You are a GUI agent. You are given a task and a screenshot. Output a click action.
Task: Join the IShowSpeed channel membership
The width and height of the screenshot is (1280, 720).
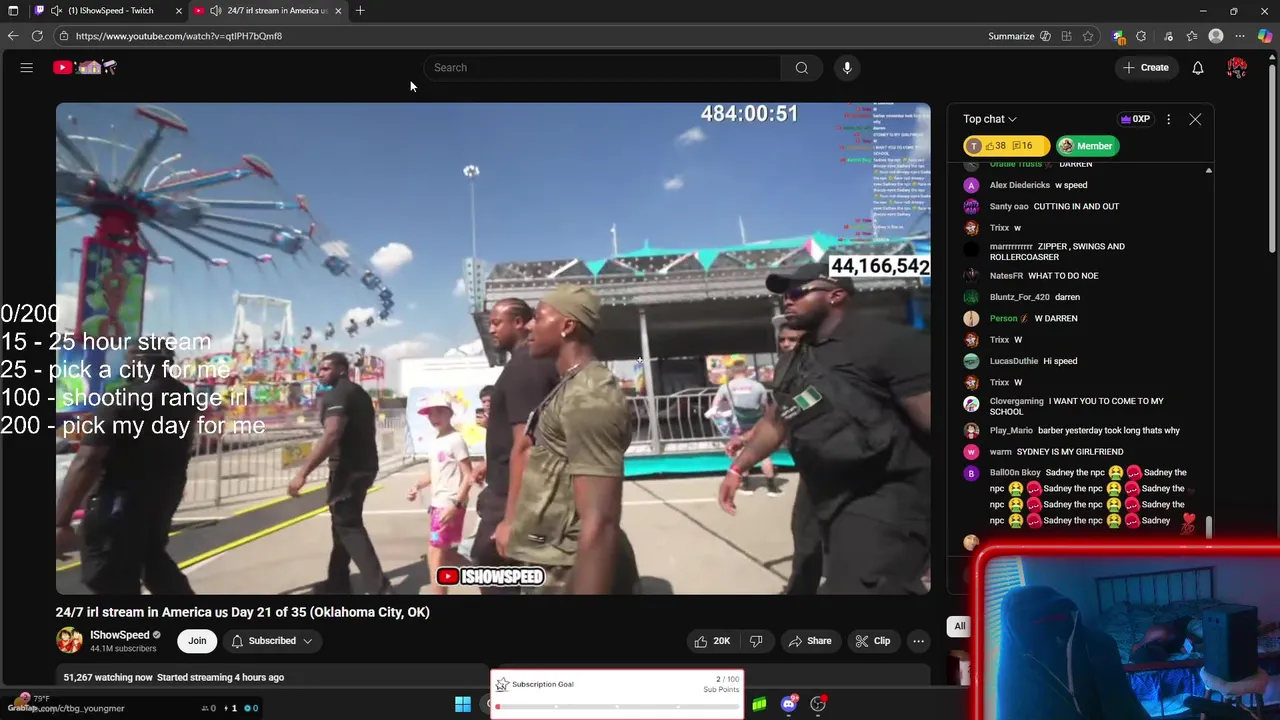[x=197, y=641]
